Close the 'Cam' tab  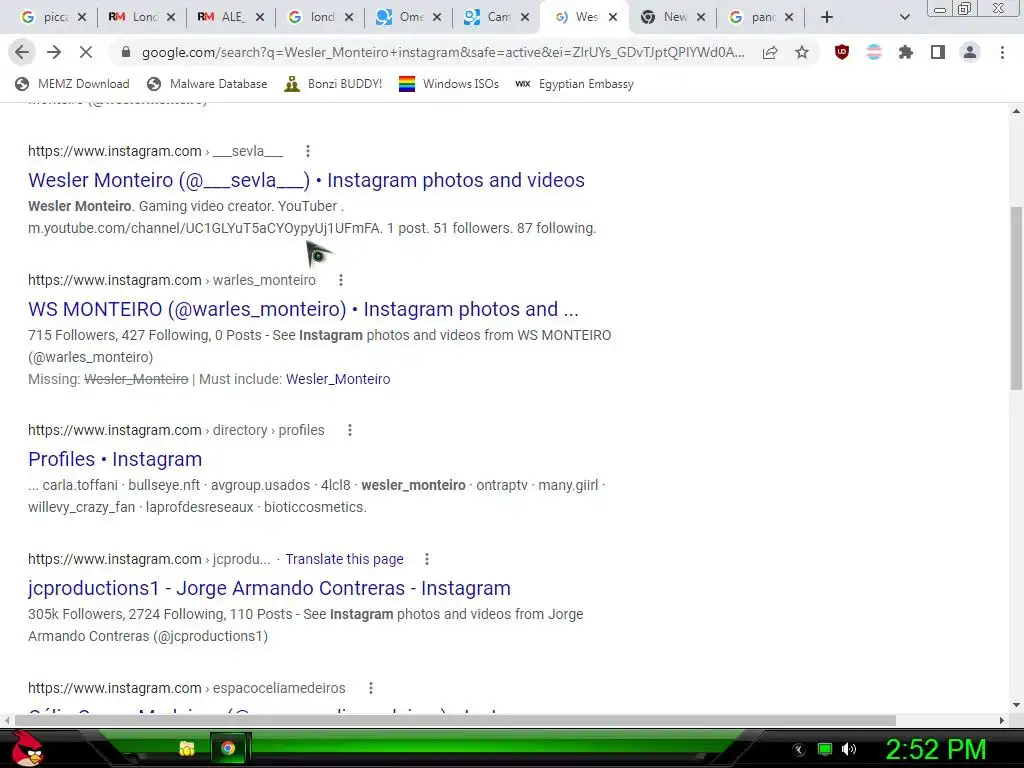tap(525, 18)
